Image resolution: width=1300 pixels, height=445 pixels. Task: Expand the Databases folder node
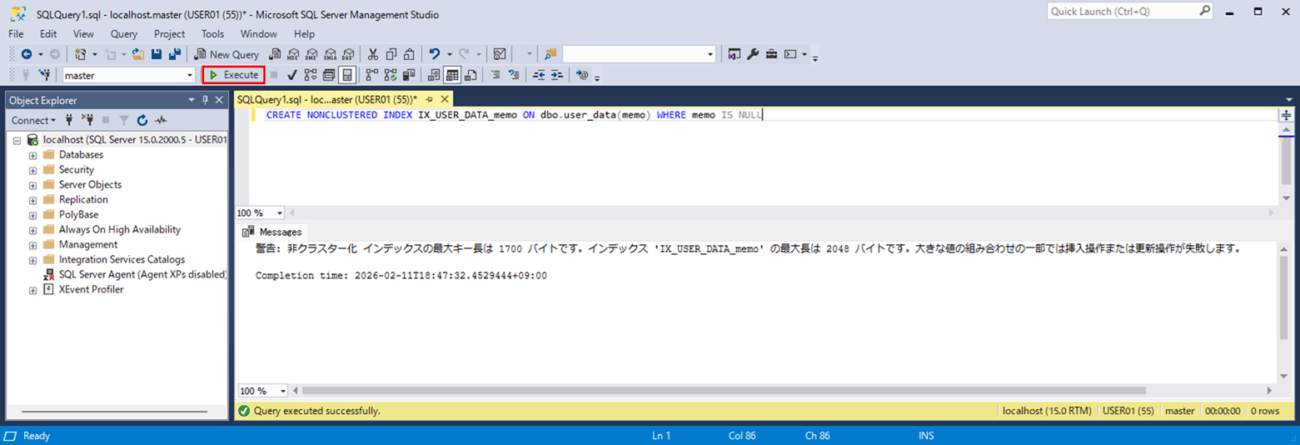click(33, 155)
